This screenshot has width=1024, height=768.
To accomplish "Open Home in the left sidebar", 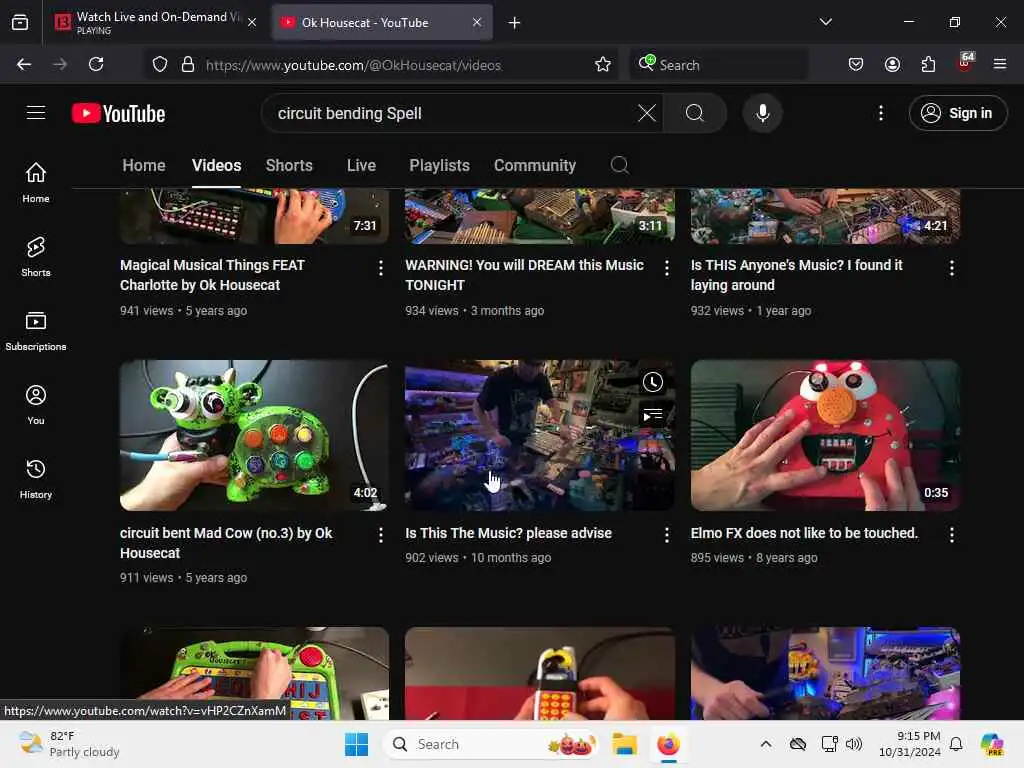I will click(x=36, y=182).
